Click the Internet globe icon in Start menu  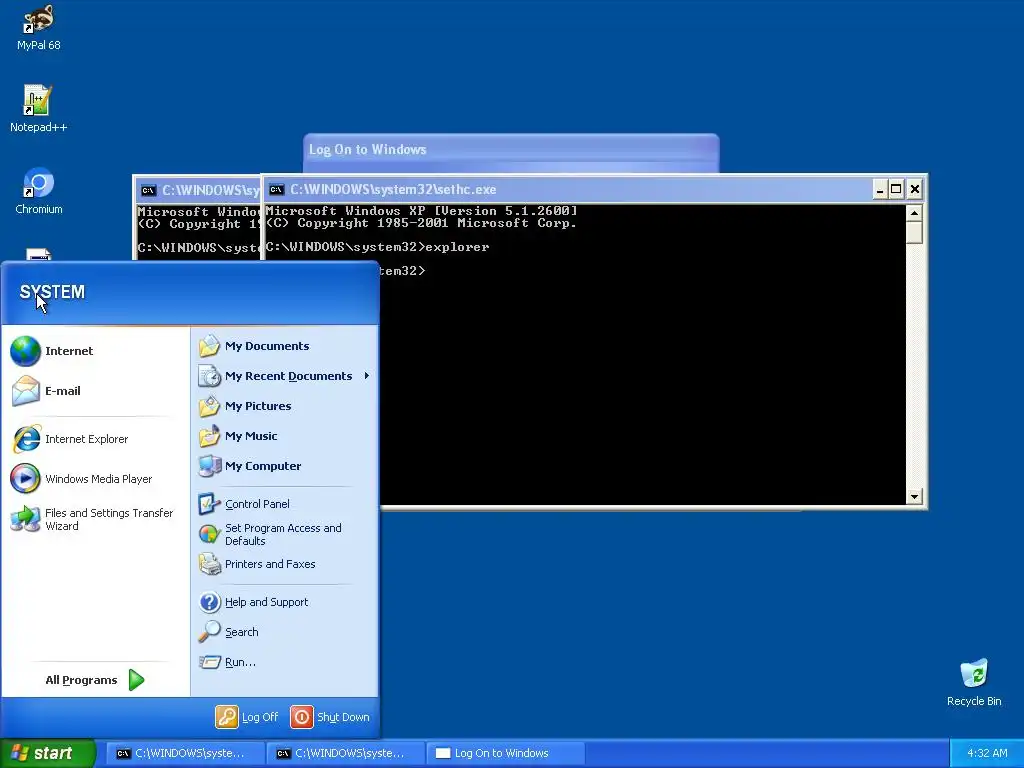pyautogui.click(x=25, y=351)
